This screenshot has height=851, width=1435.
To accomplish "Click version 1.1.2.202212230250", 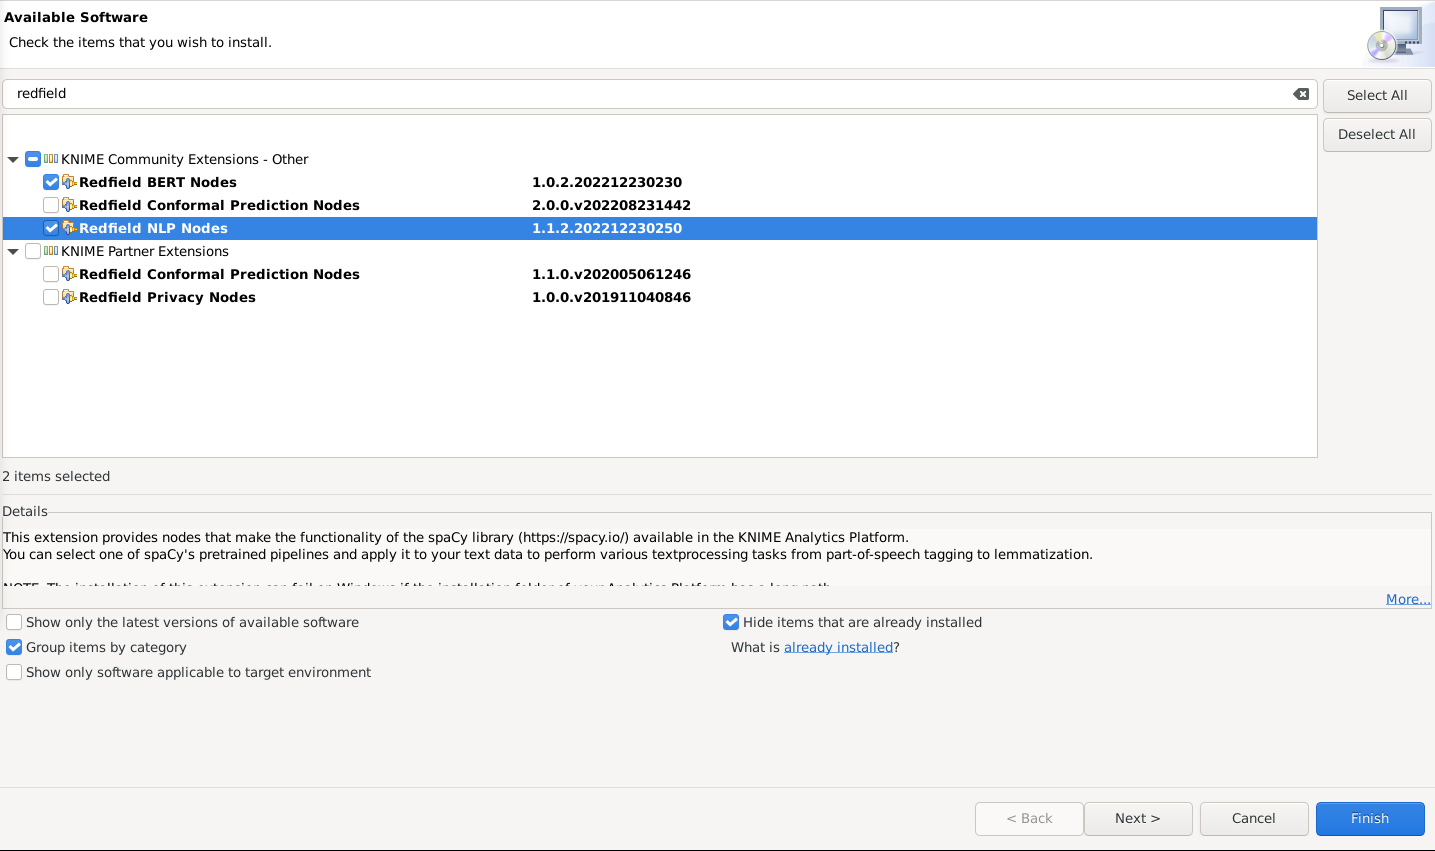I will point(607,228).
